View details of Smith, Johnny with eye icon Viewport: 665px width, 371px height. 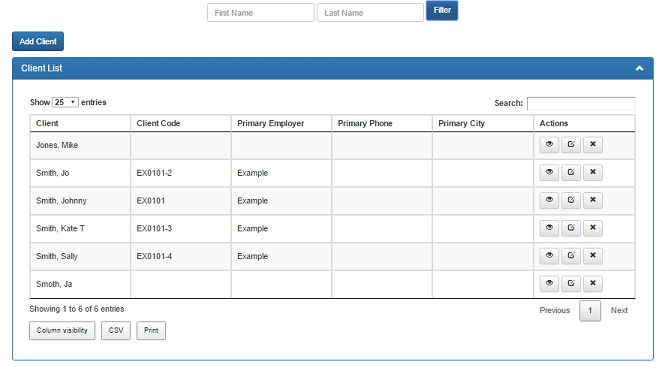coord(549,200)
